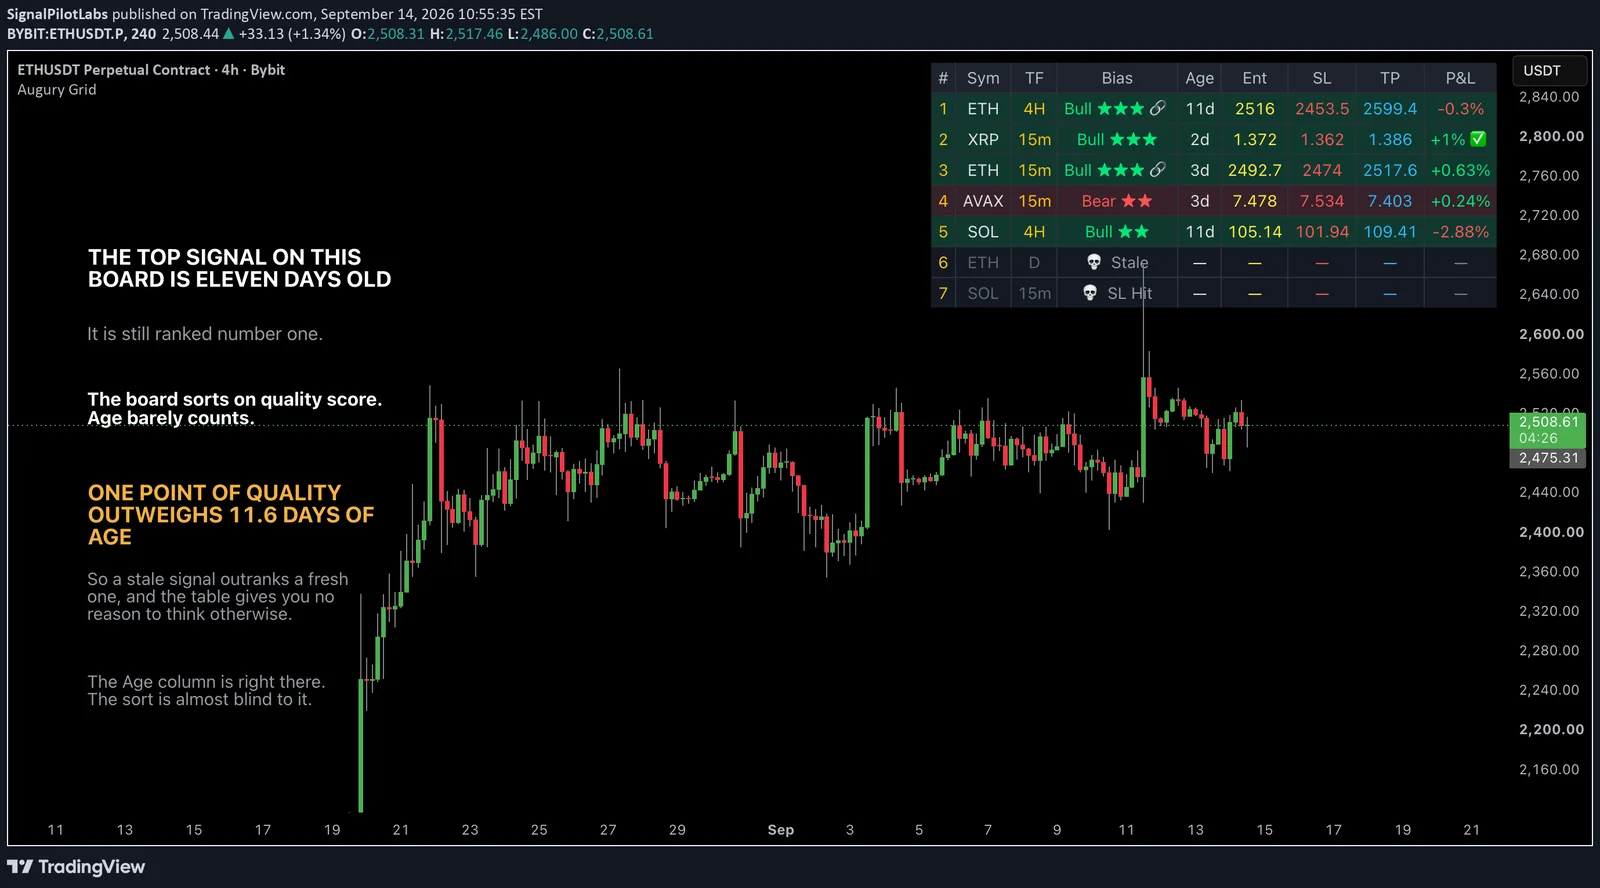The image size is (1600, 888).
Task: Click the +0.63% P&L cell
Action: [1460, 171]
